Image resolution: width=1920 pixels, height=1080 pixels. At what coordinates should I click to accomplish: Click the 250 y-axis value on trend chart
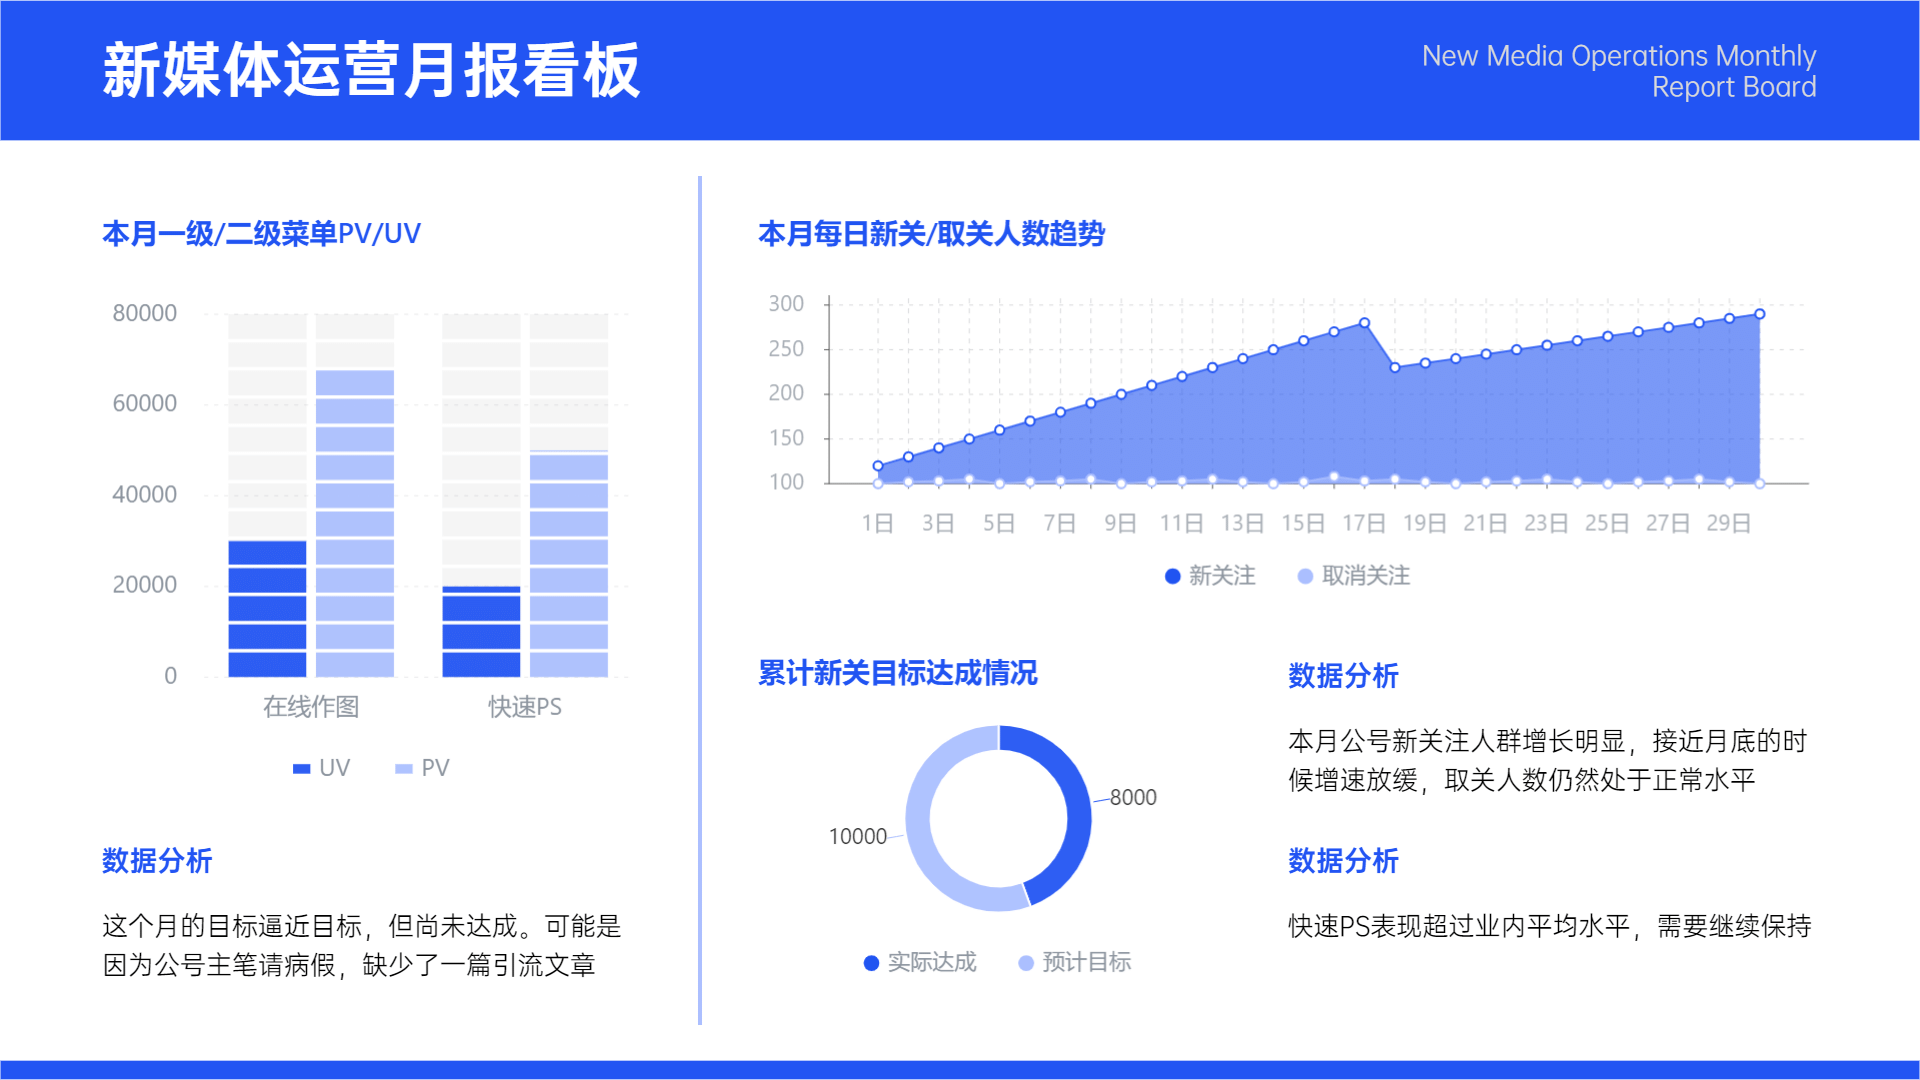point(786,349)
